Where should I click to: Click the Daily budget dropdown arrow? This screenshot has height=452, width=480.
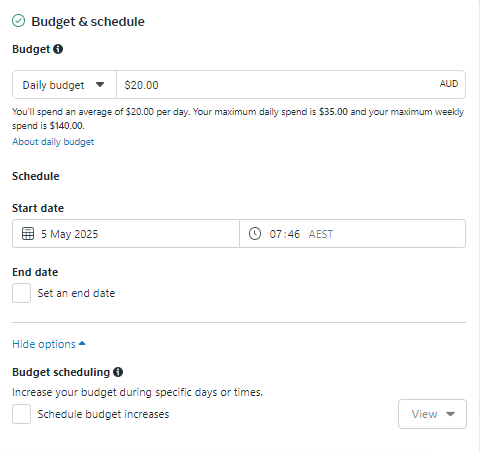click(100, 85)
